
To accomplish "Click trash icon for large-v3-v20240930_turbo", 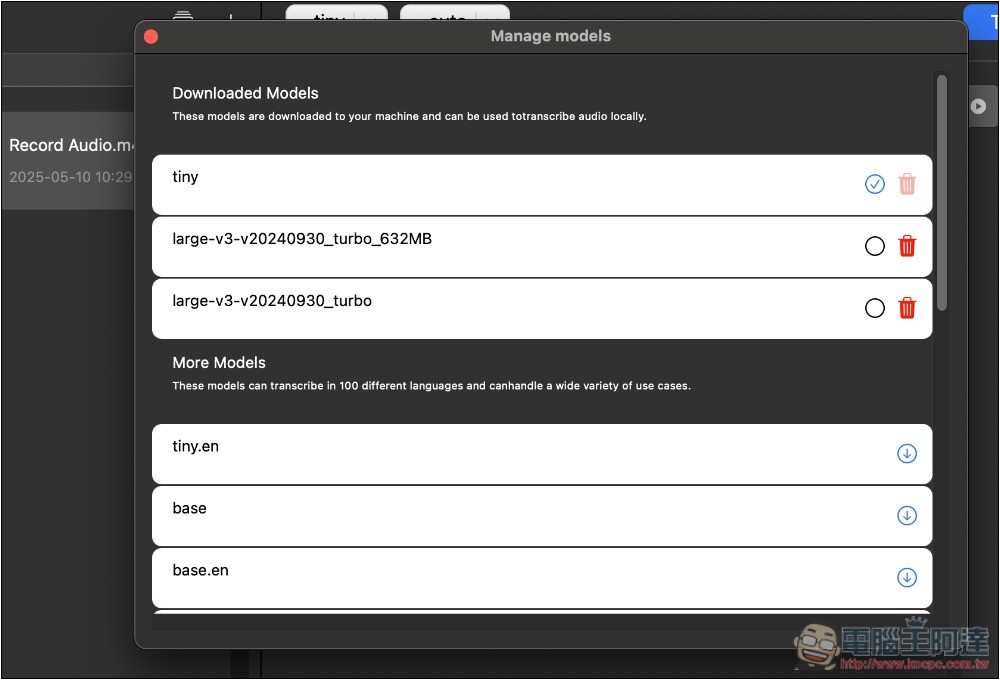I will (x=907, y=308).
